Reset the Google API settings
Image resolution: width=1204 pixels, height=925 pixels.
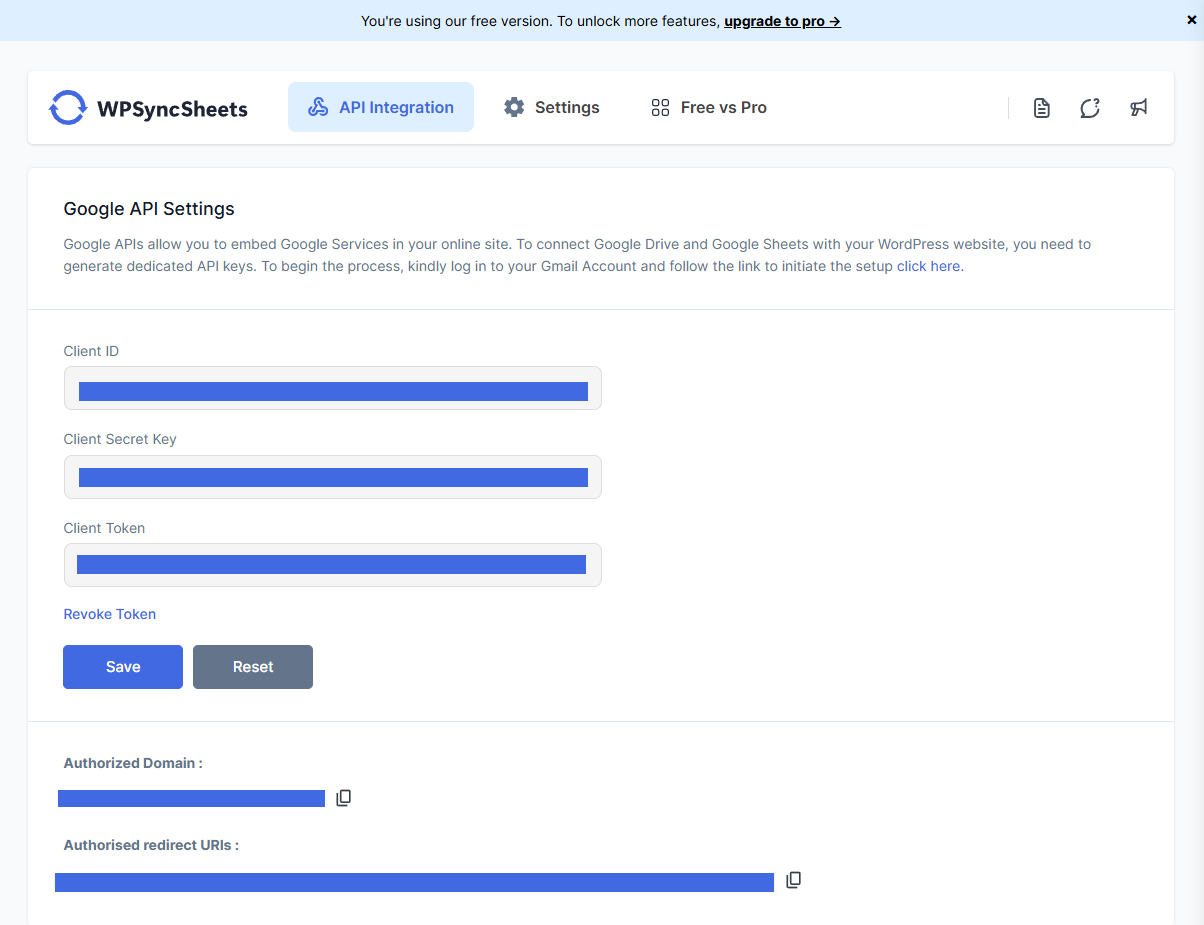(253, 667)
